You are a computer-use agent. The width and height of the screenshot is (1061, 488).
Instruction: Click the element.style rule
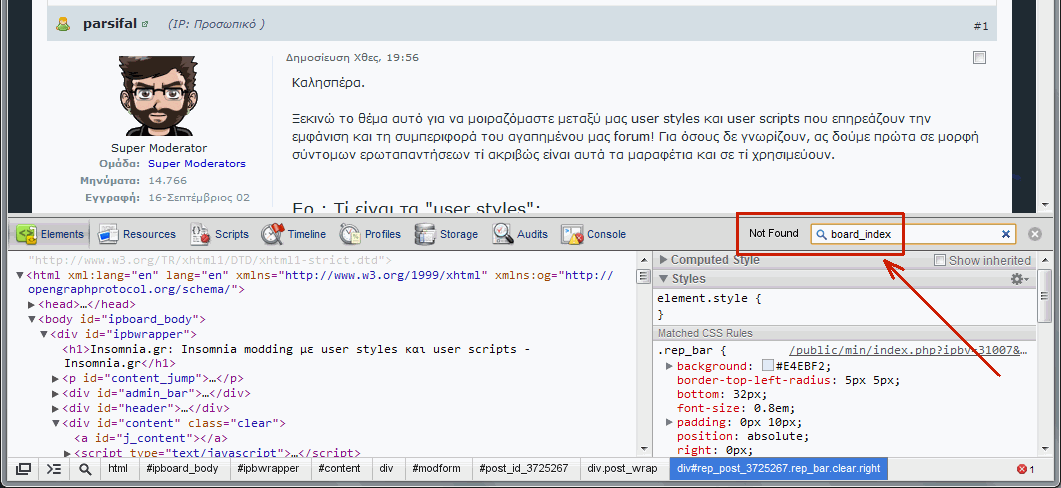point(707,298)
